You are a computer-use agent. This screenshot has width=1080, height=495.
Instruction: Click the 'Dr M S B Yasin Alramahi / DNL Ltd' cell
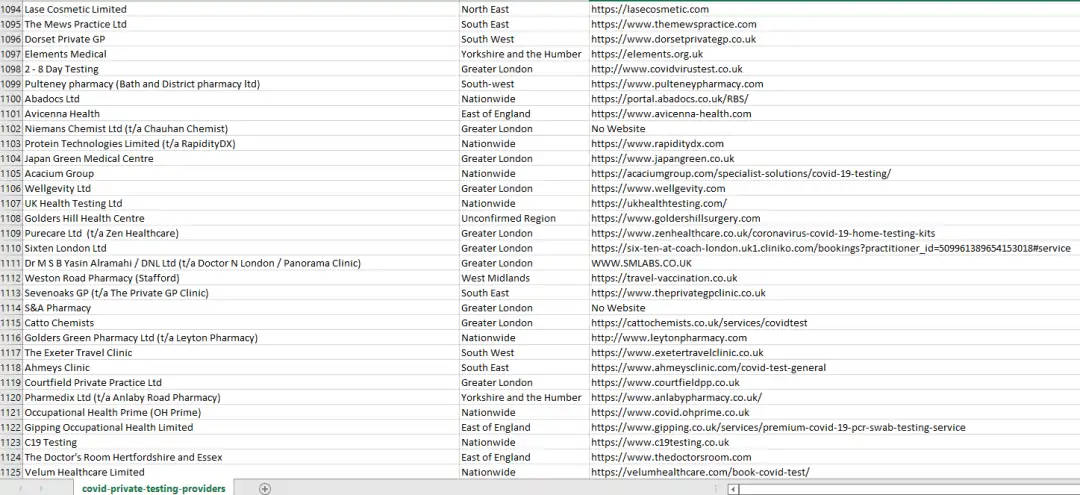pyautogui.click(x=241, y=263)
